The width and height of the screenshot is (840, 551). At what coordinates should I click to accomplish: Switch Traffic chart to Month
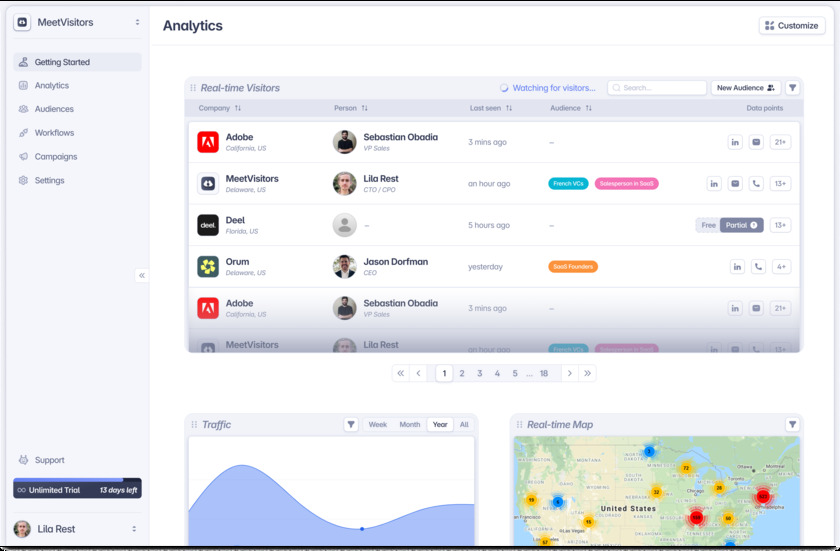tap(410, 425)
